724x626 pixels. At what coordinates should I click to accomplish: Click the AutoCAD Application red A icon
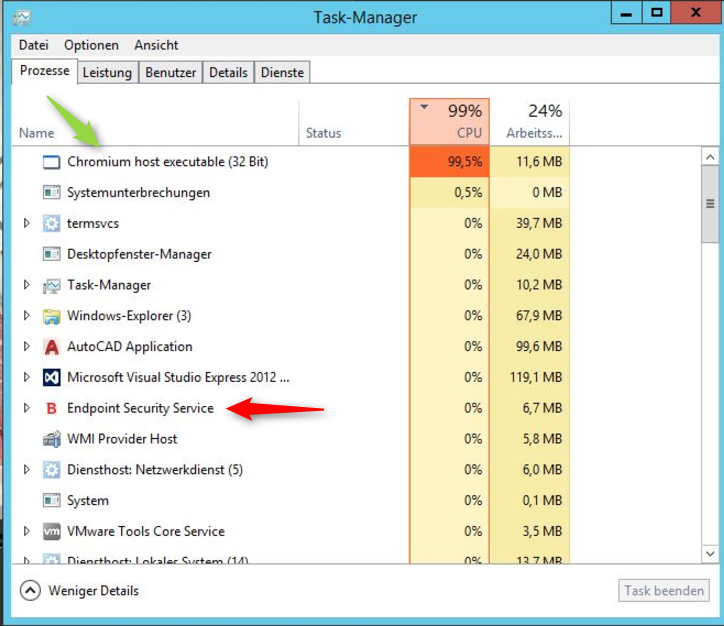(51, 347)
